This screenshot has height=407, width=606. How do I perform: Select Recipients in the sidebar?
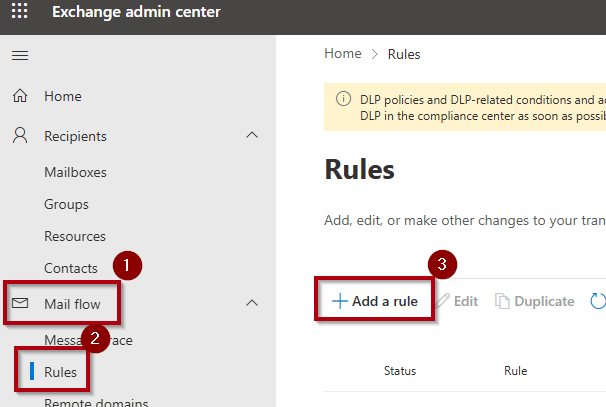click(75, 136)
